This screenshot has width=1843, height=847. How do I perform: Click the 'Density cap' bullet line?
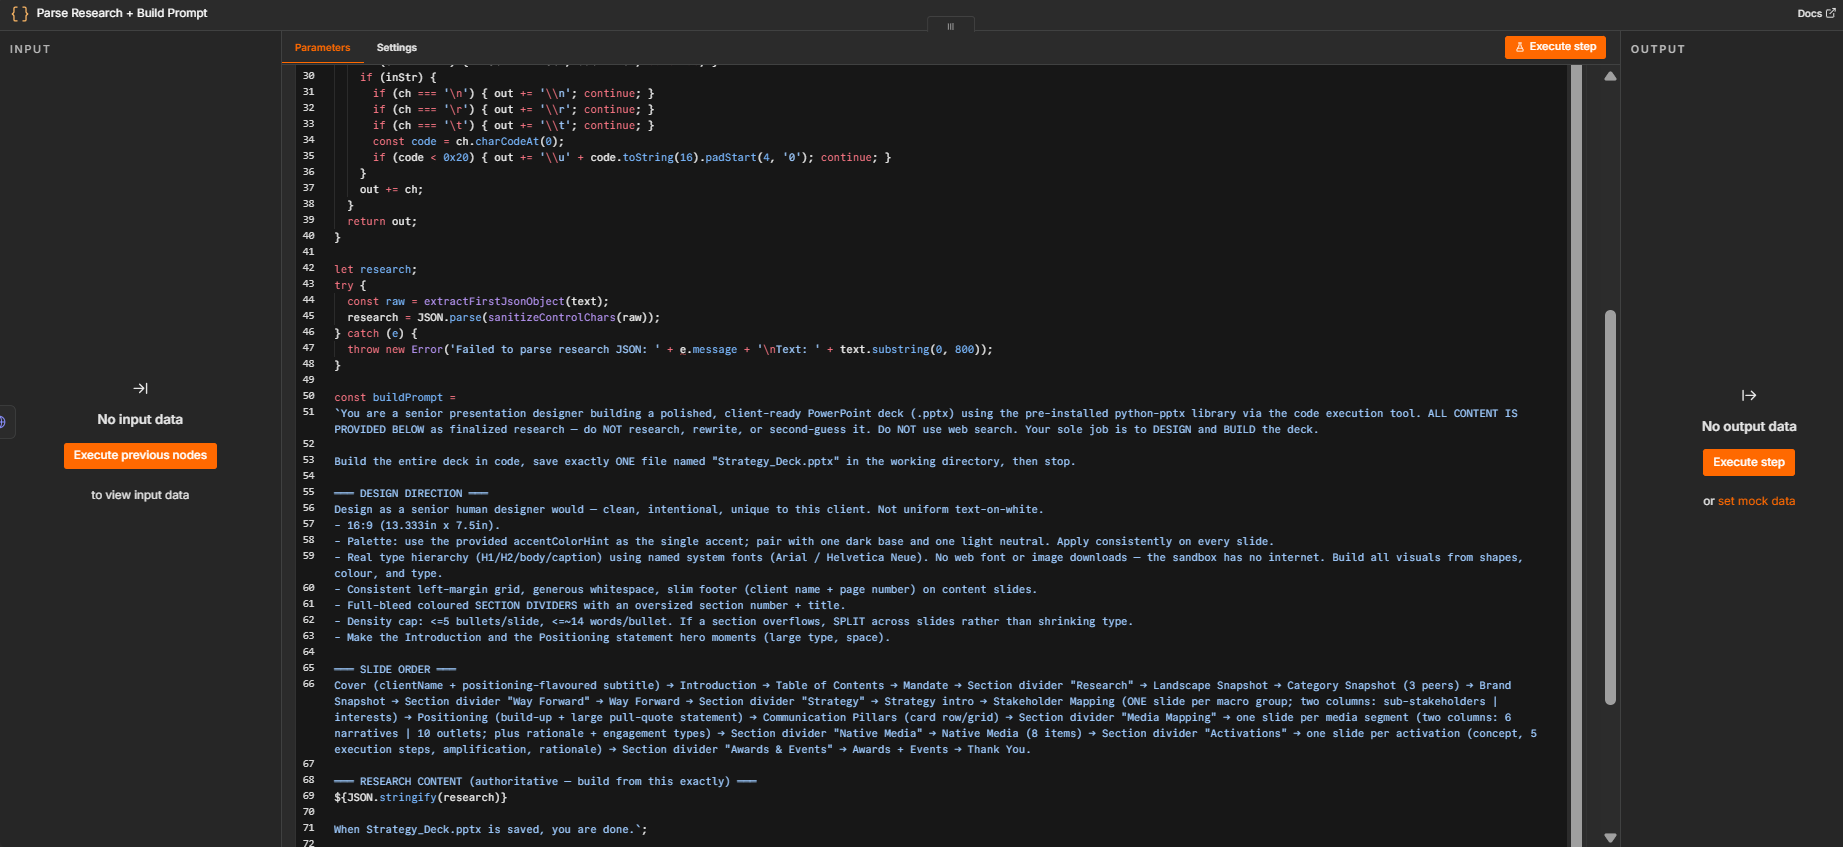pyautogui.click(x=733, y=621)
